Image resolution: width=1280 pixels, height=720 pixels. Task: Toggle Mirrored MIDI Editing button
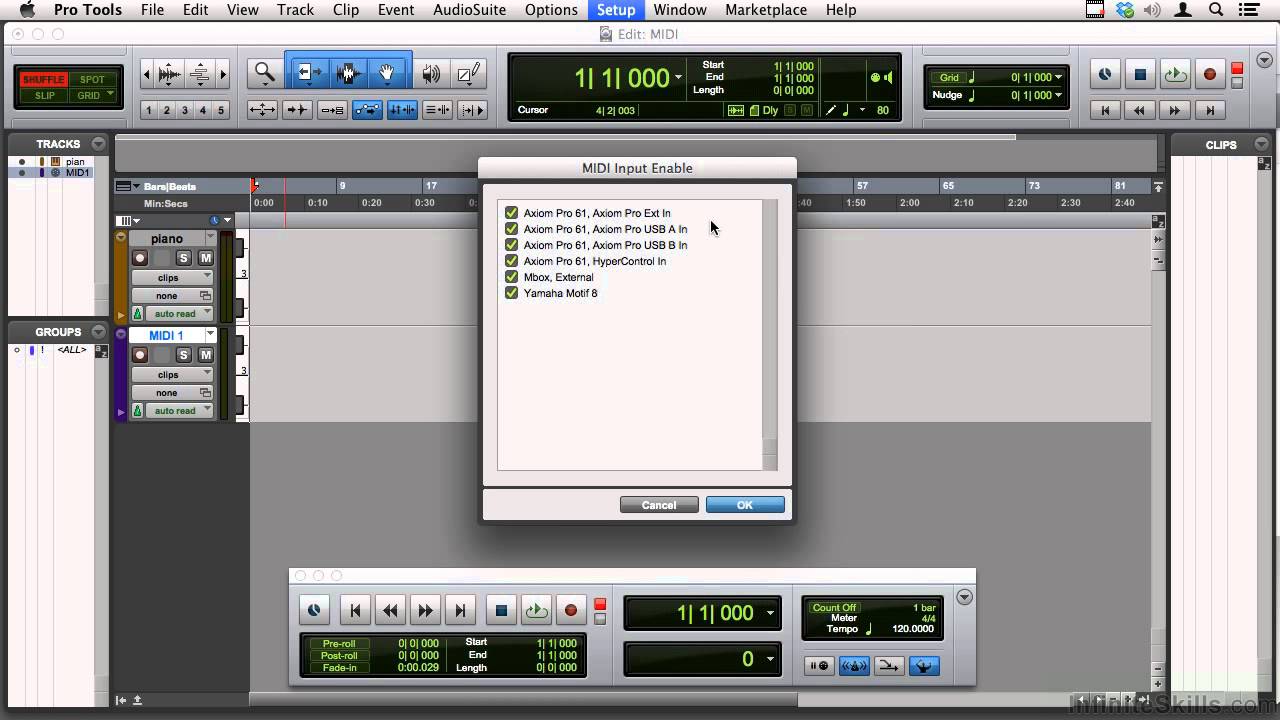[x=332, y=110]
